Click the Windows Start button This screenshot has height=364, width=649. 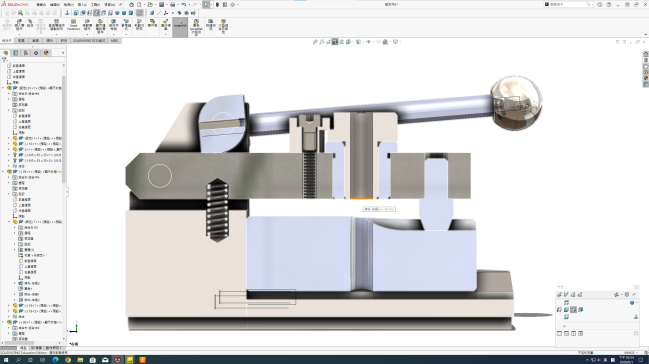point(6,360)
